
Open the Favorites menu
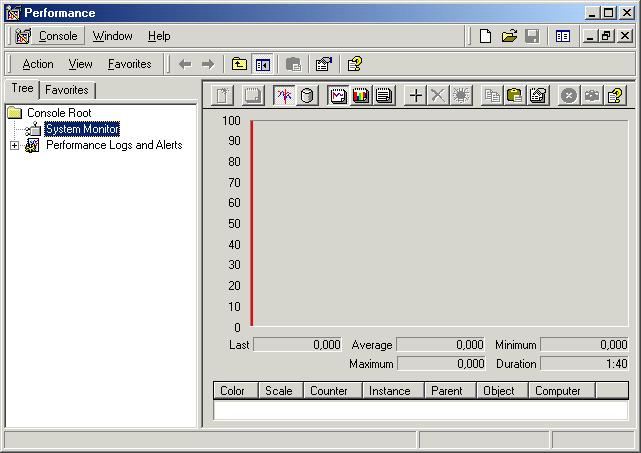click(x=129, y=64)
